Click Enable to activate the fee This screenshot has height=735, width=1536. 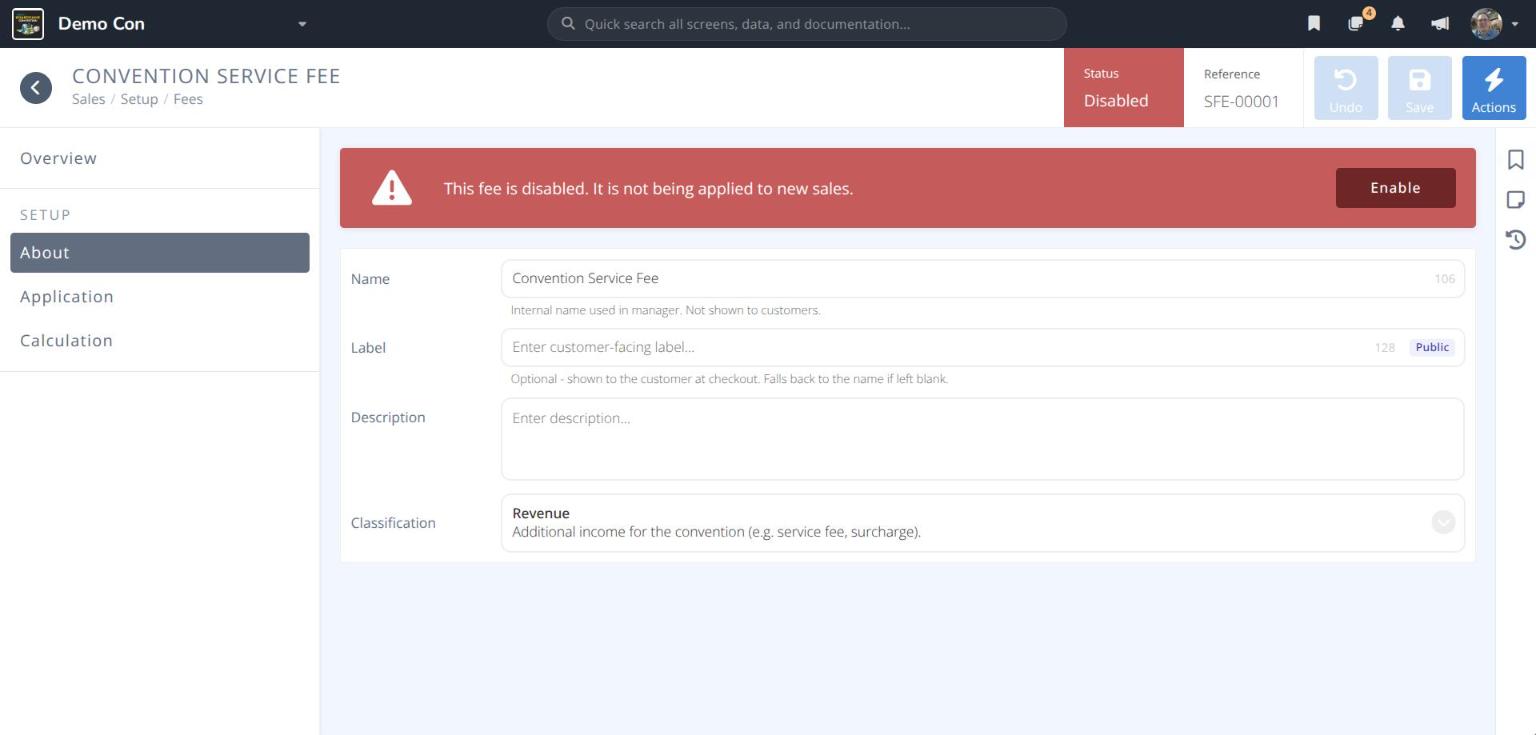pyautogui.click(x=1395, y=188)
